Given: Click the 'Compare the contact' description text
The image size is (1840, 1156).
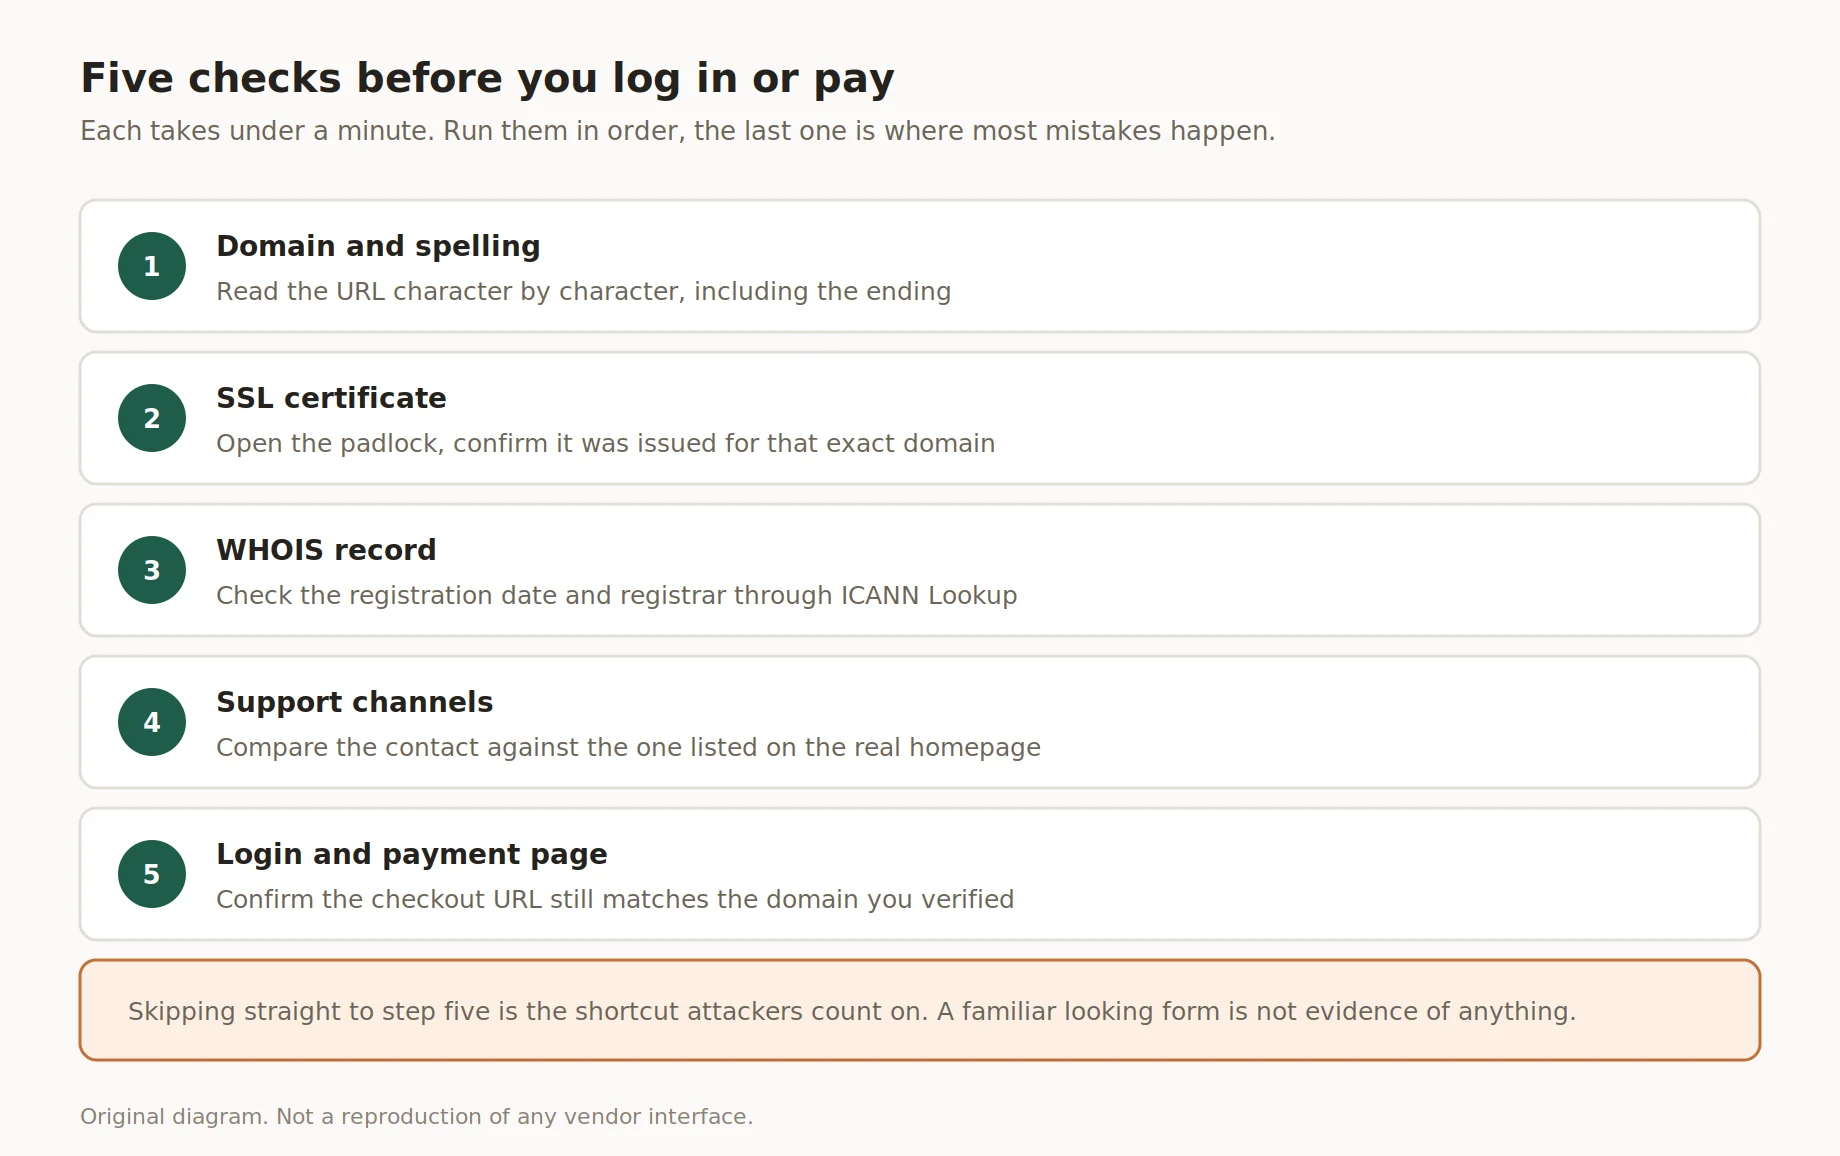Looking at the screenshot, I should click(x=628, y=747).
